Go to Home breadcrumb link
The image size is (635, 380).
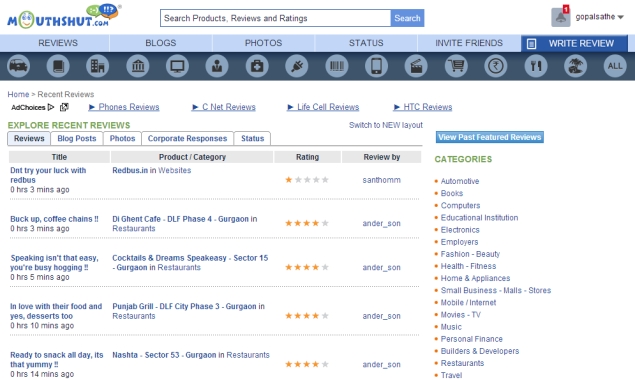pyautogui.click(x=18, y=94)
